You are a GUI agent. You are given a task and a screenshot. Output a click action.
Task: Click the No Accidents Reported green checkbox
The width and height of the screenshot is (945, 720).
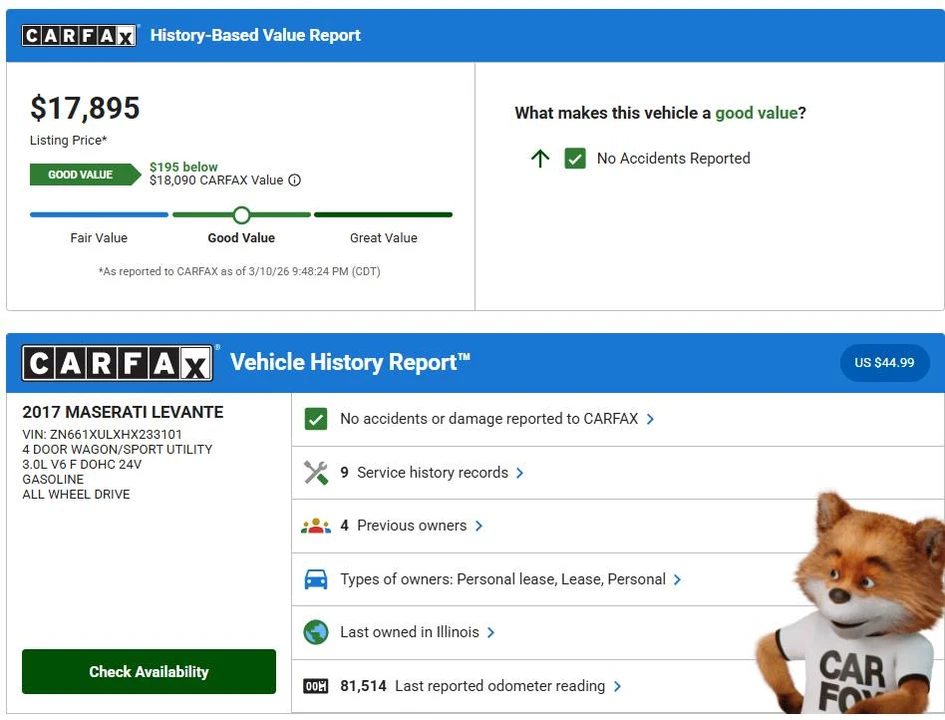click(x=575, y=158)
